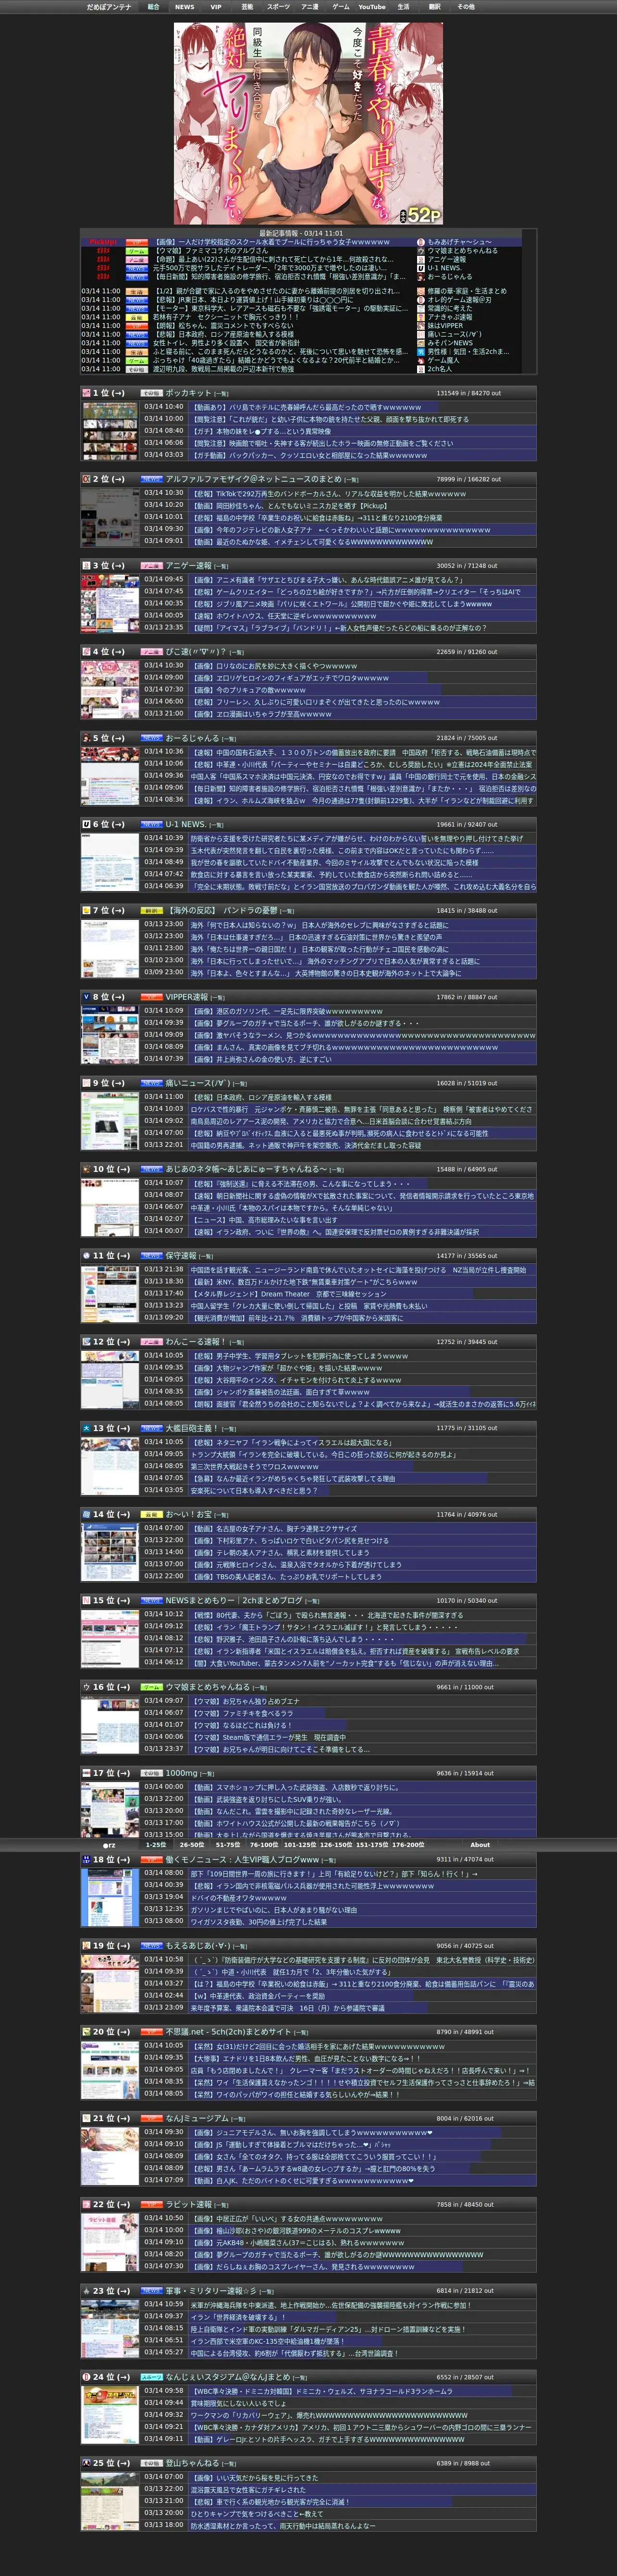This screenshot has height=2576, width=617.
Task: Select the VIP tab in top navigation
Action: [216, 7]
